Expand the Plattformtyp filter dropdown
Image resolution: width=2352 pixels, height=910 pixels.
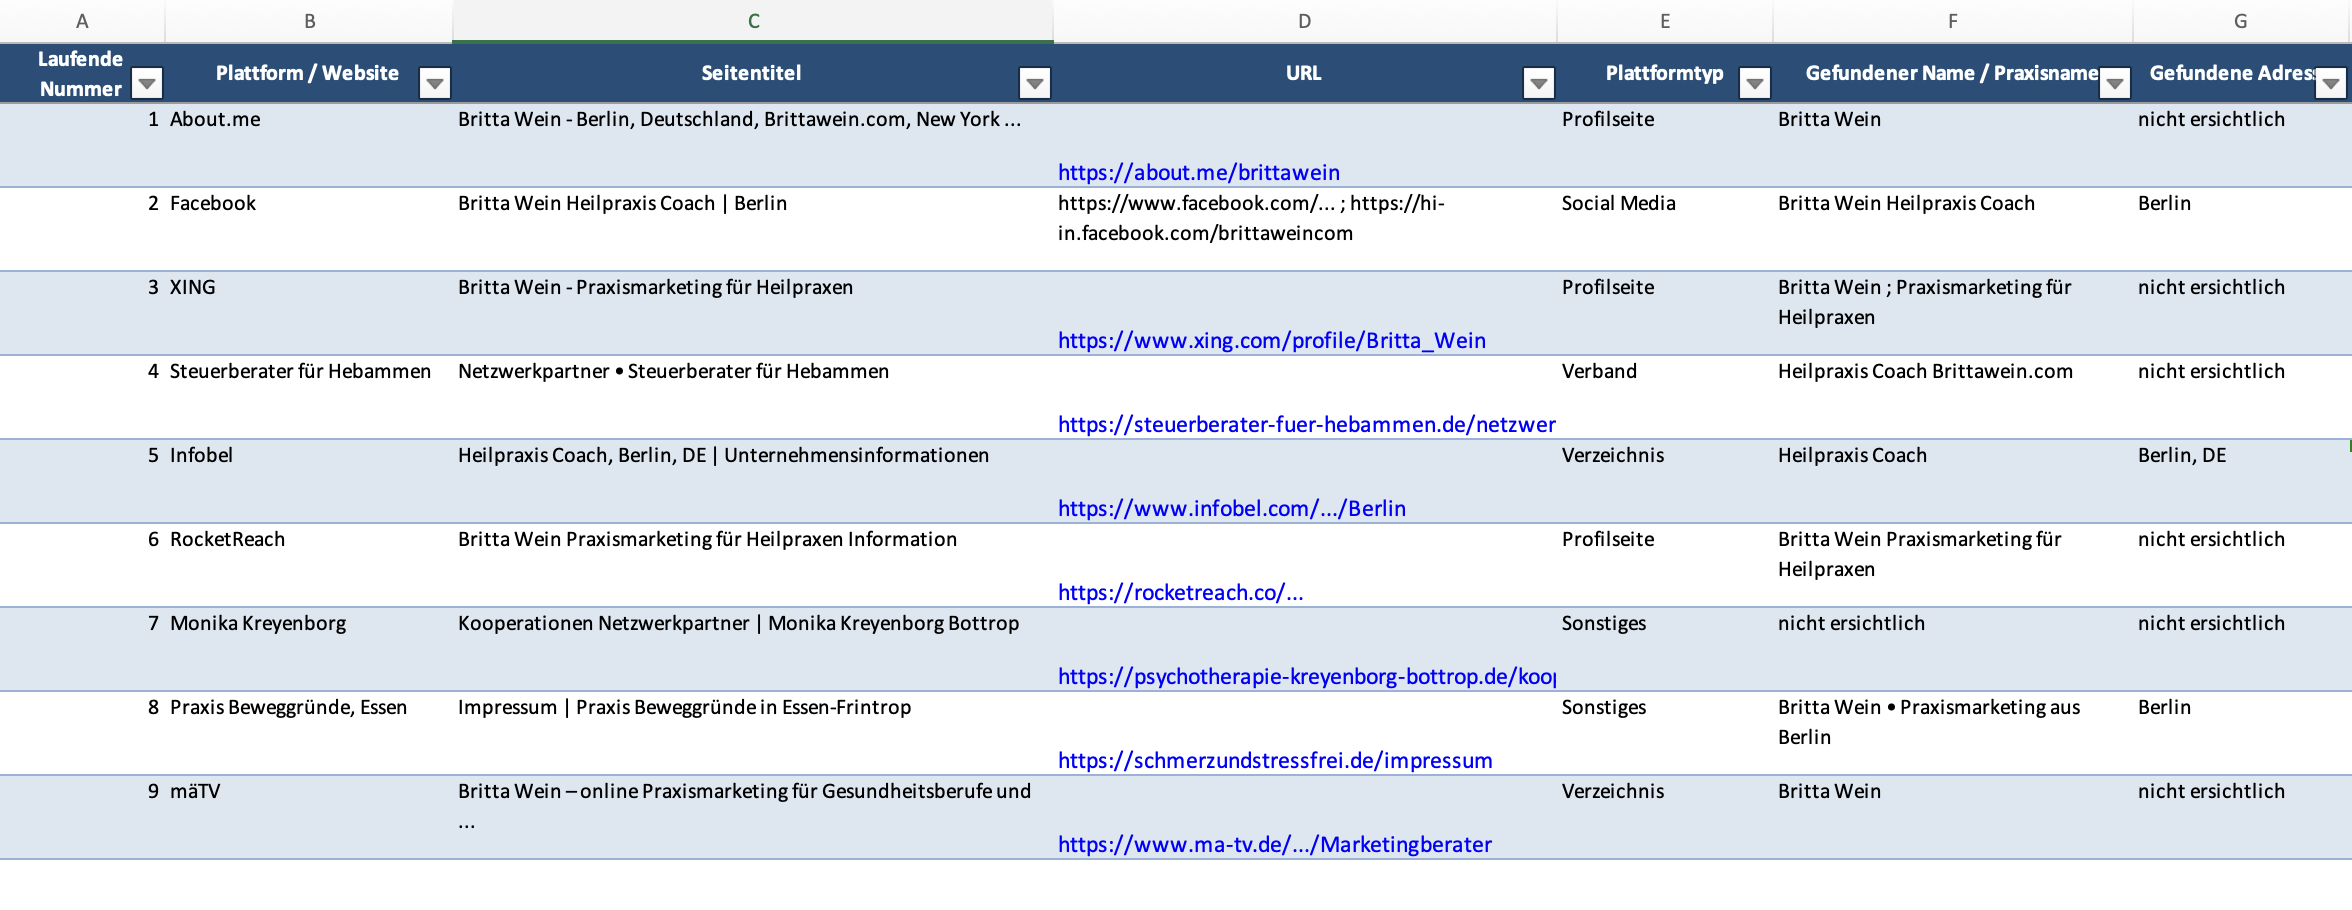coord(1754,84)
